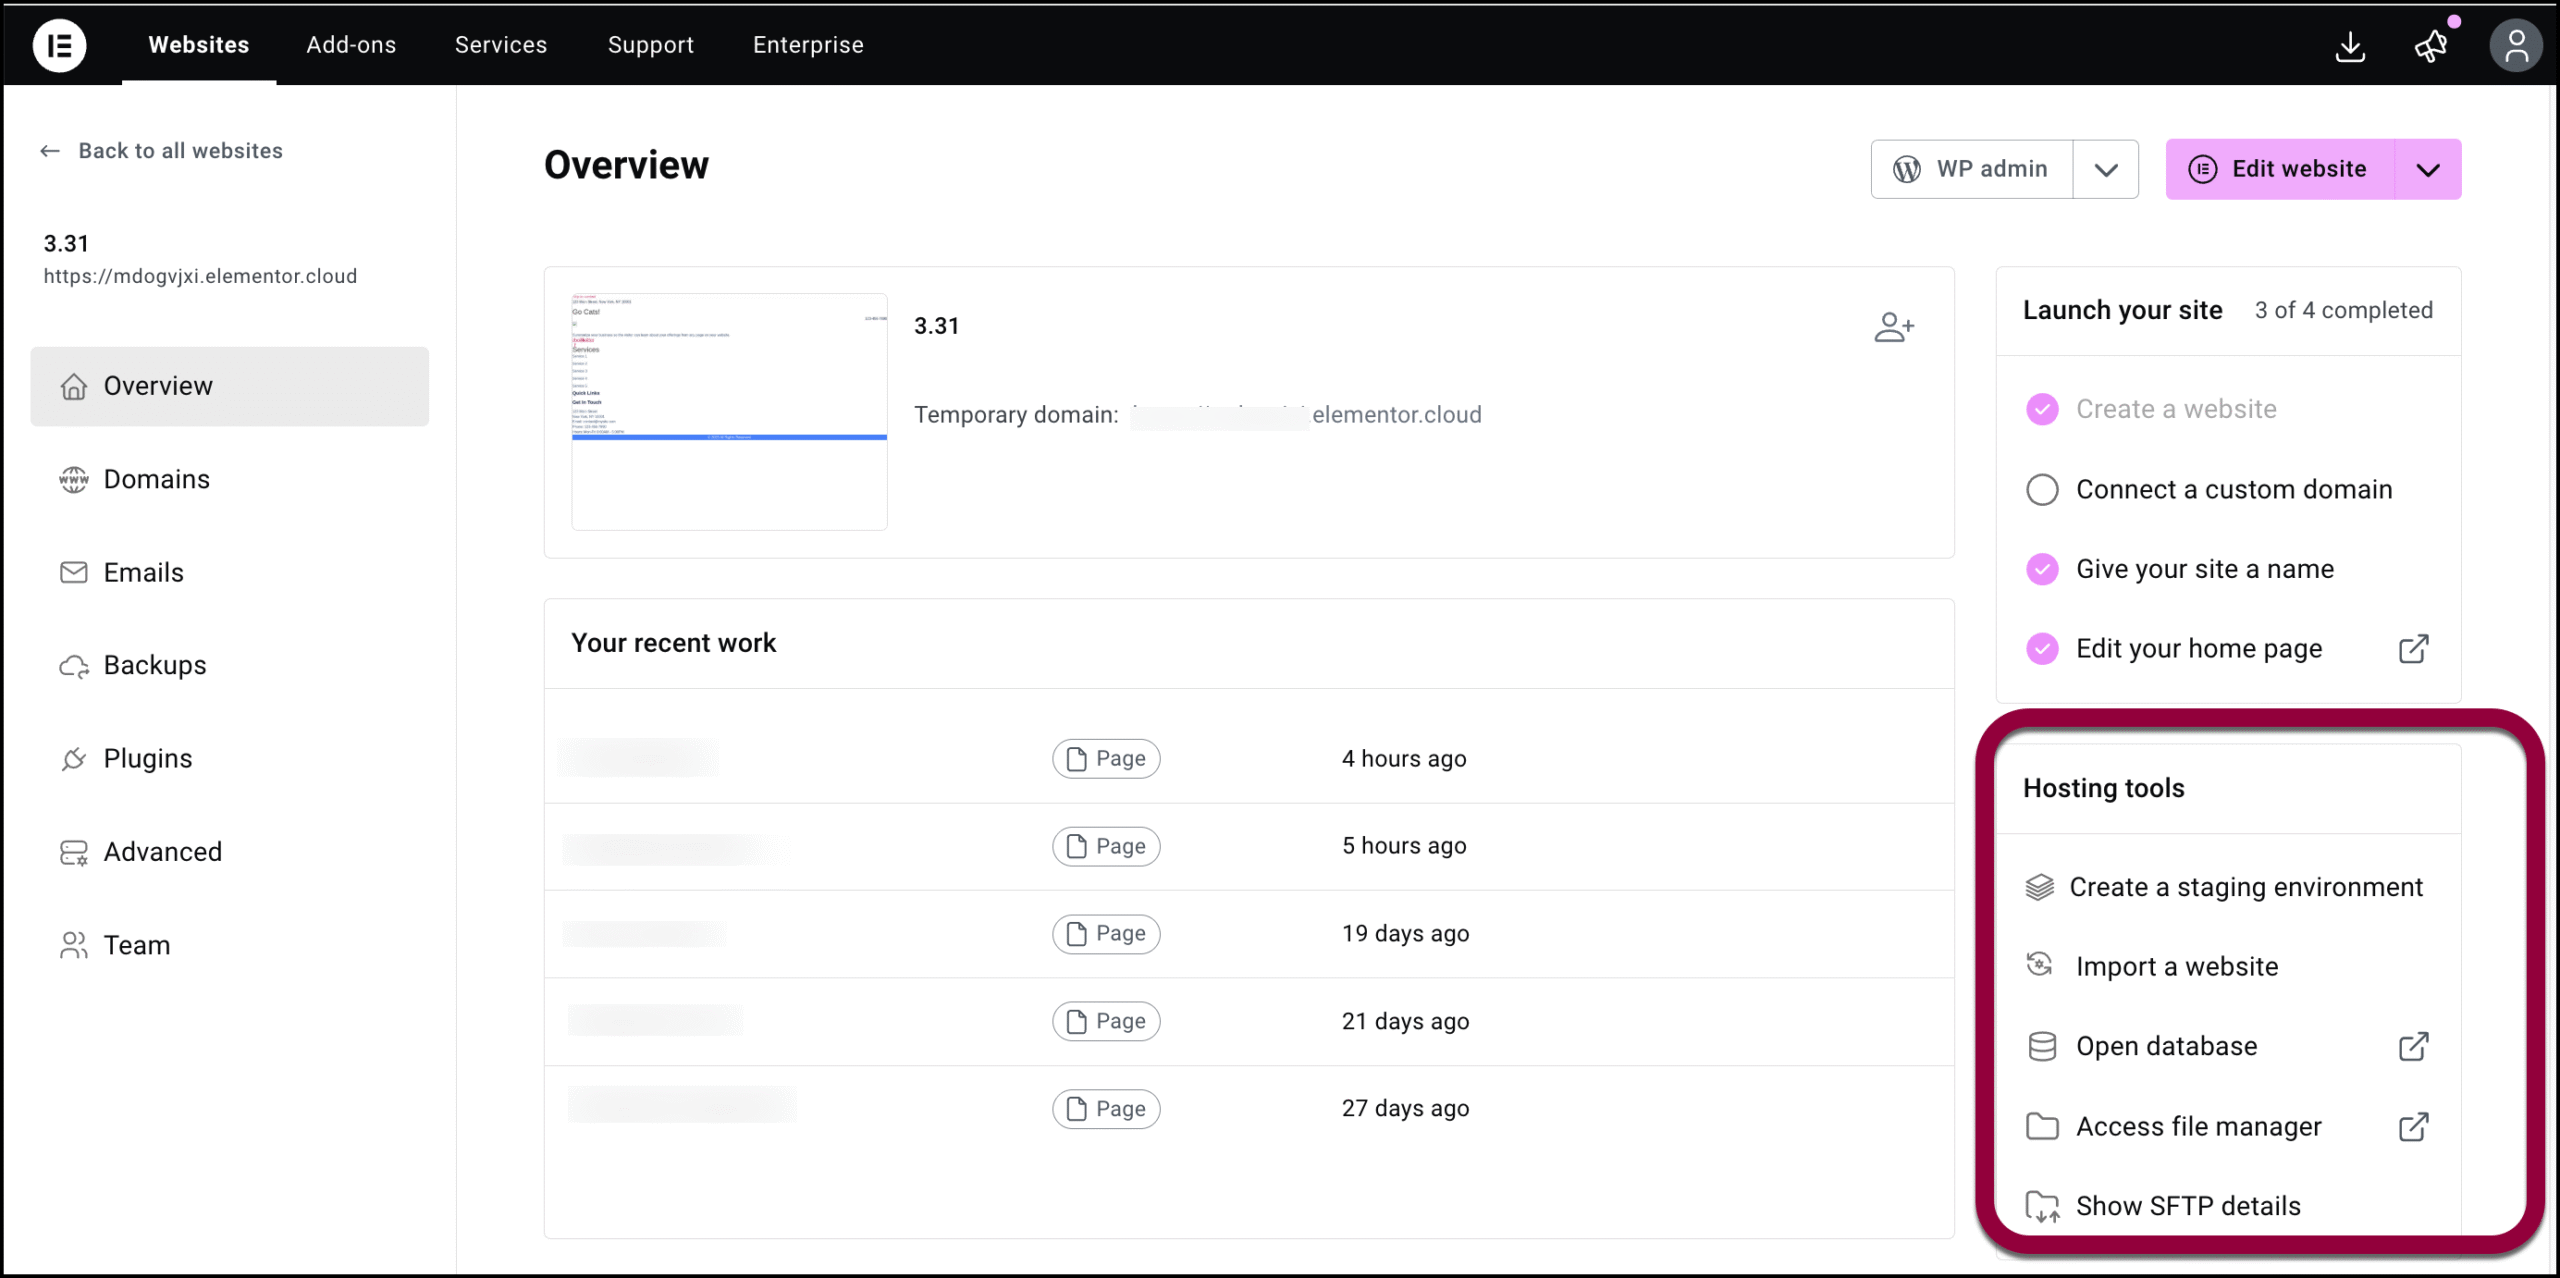Click external link icon beside Access file manager

[x=2414, y=1127]
